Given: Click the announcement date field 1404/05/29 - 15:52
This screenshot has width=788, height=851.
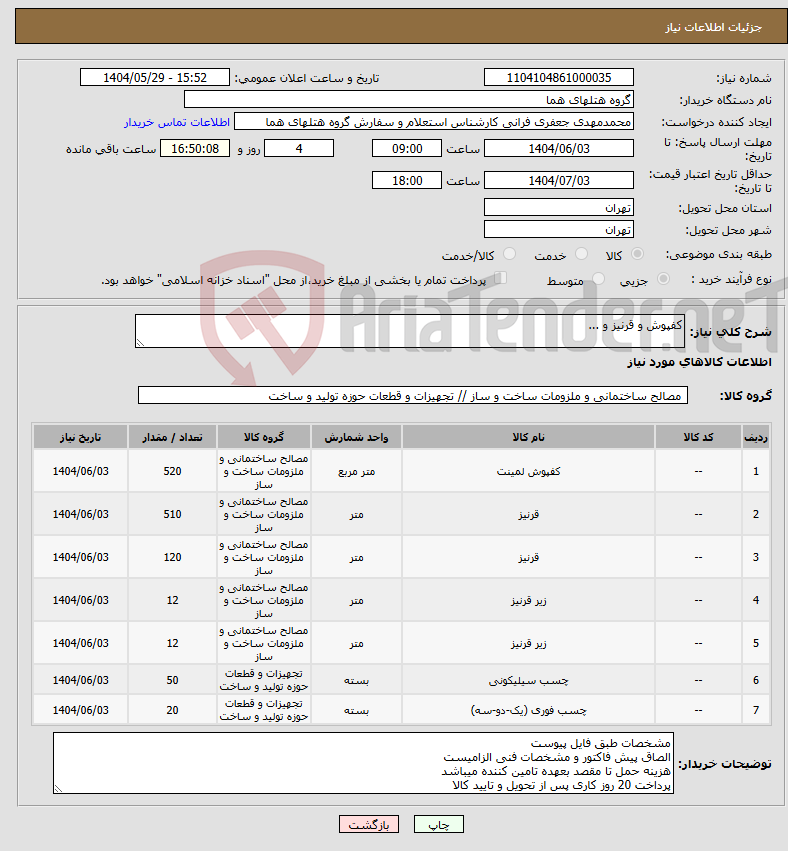Looking at the screenshot, I should pos(155,78).
